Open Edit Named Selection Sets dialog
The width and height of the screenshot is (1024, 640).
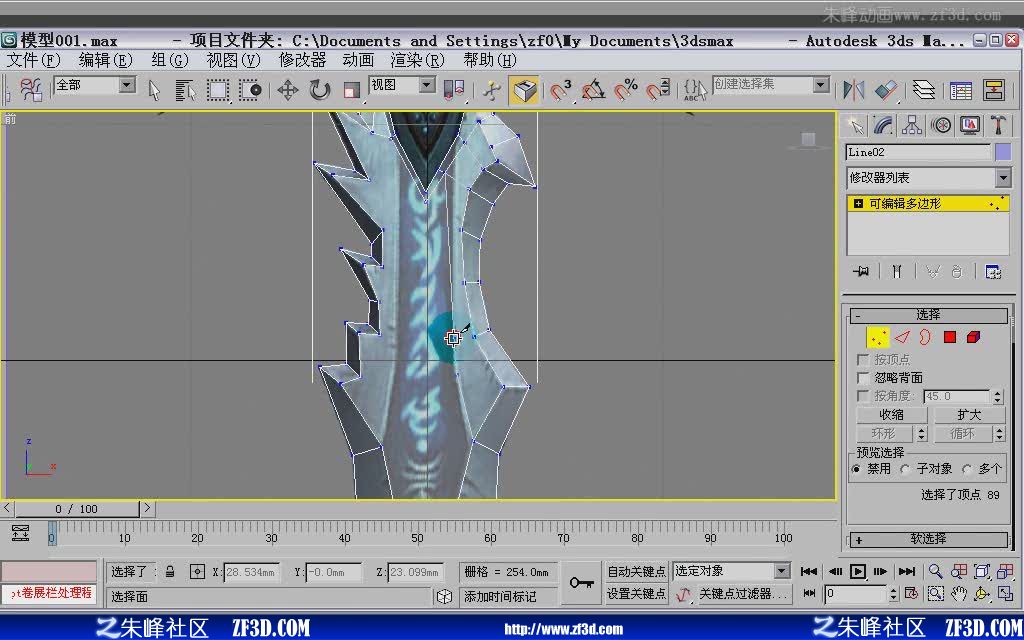pyautogui.click(x=695, y=90)
